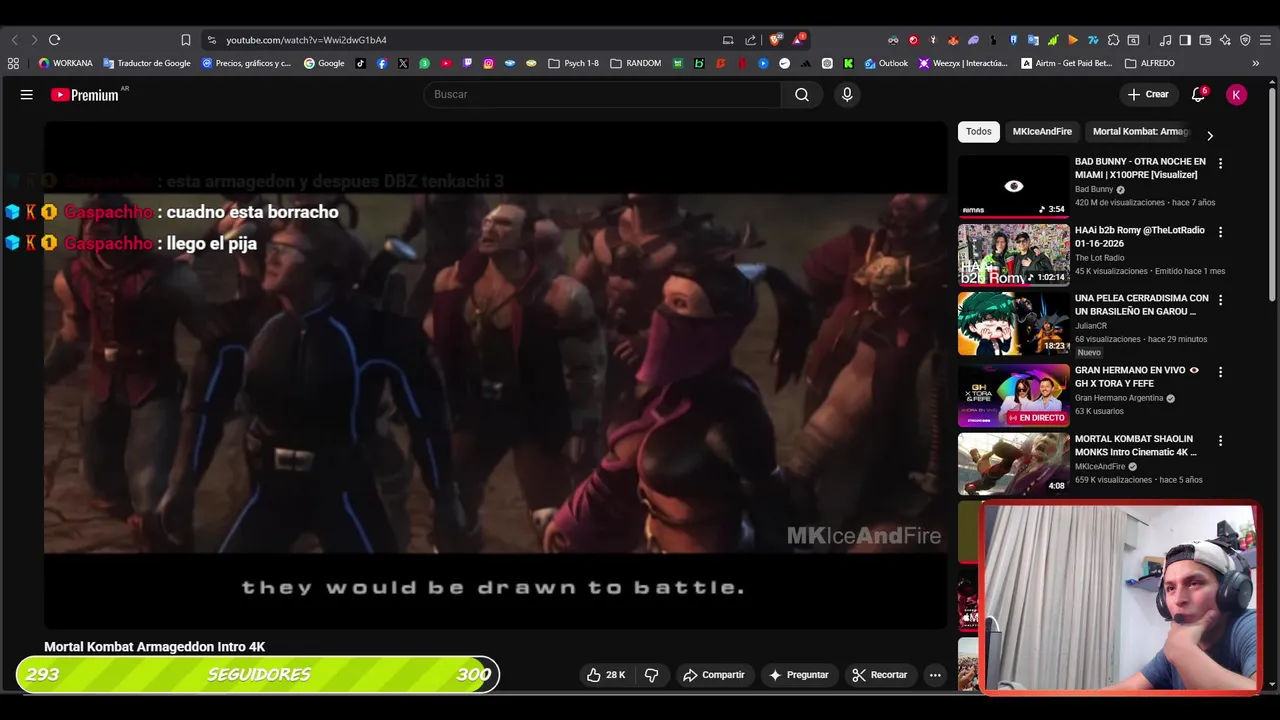Expand the Psych 1-8 bookmarks folder
The height and width of the screenshot is (720, 1280).
tap(574, 63)
